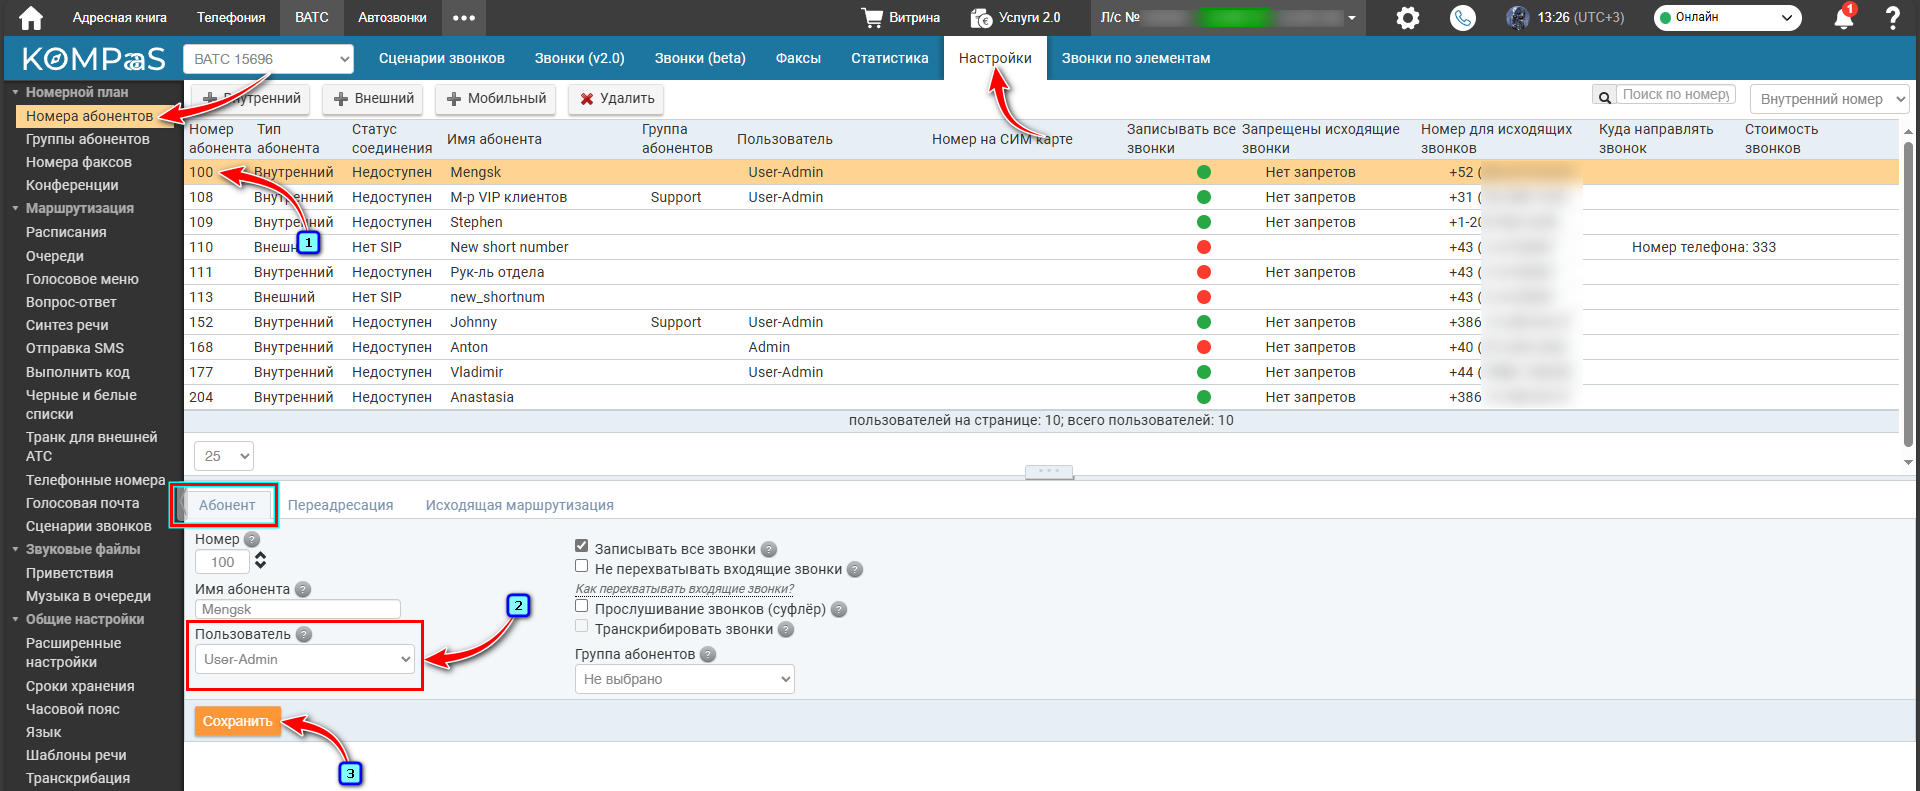Click help icon next to Номер label
1920x791 pixels.
point(252,539)
